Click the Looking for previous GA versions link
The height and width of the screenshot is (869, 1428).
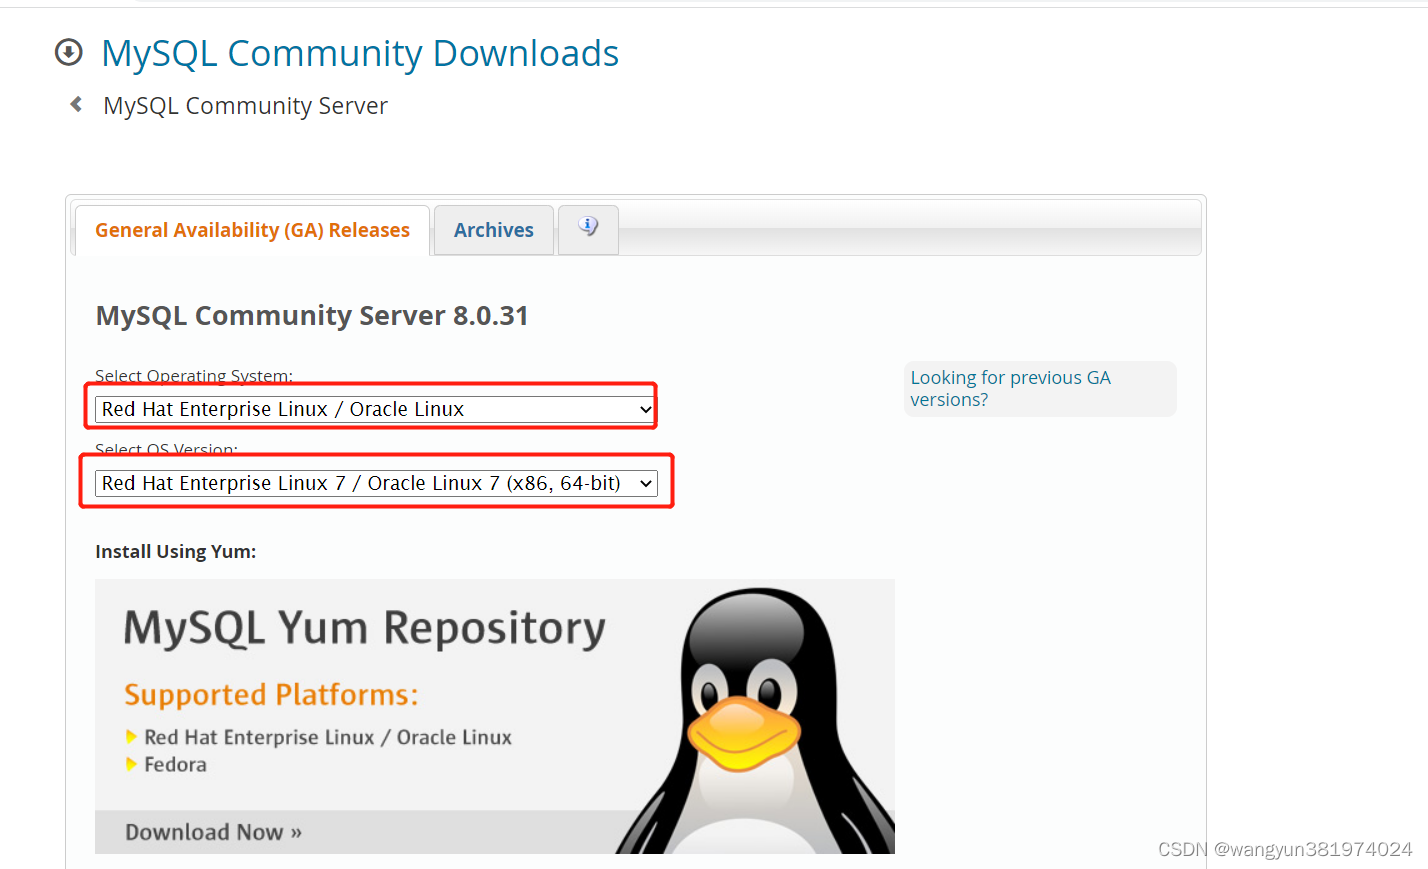[1011, 388]
